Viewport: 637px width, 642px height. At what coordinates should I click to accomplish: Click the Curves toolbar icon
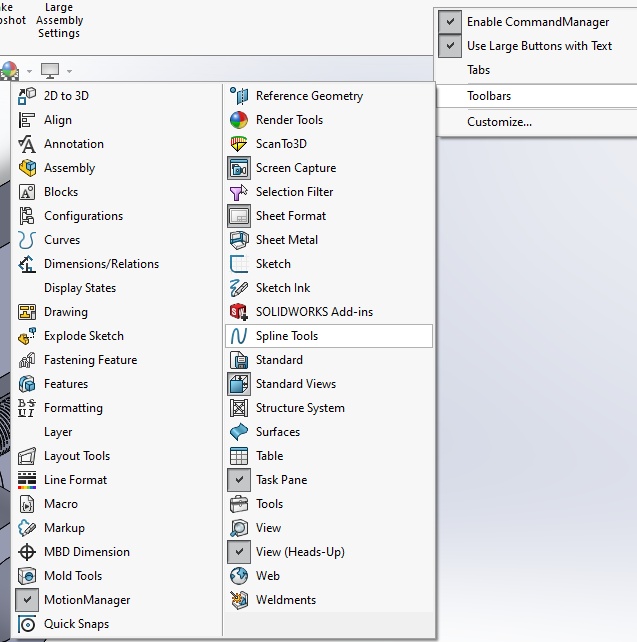point(27,240)
